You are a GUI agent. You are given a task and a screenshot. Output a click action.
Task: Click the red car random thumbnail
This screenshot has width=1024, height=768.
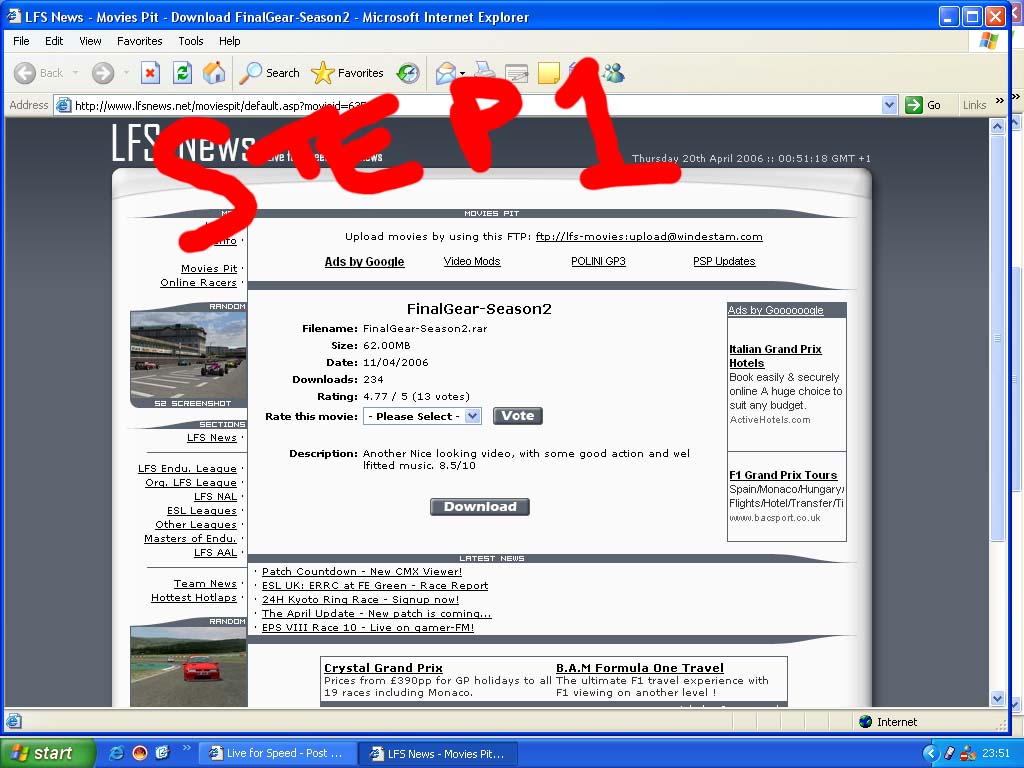[x=189, y=667]
